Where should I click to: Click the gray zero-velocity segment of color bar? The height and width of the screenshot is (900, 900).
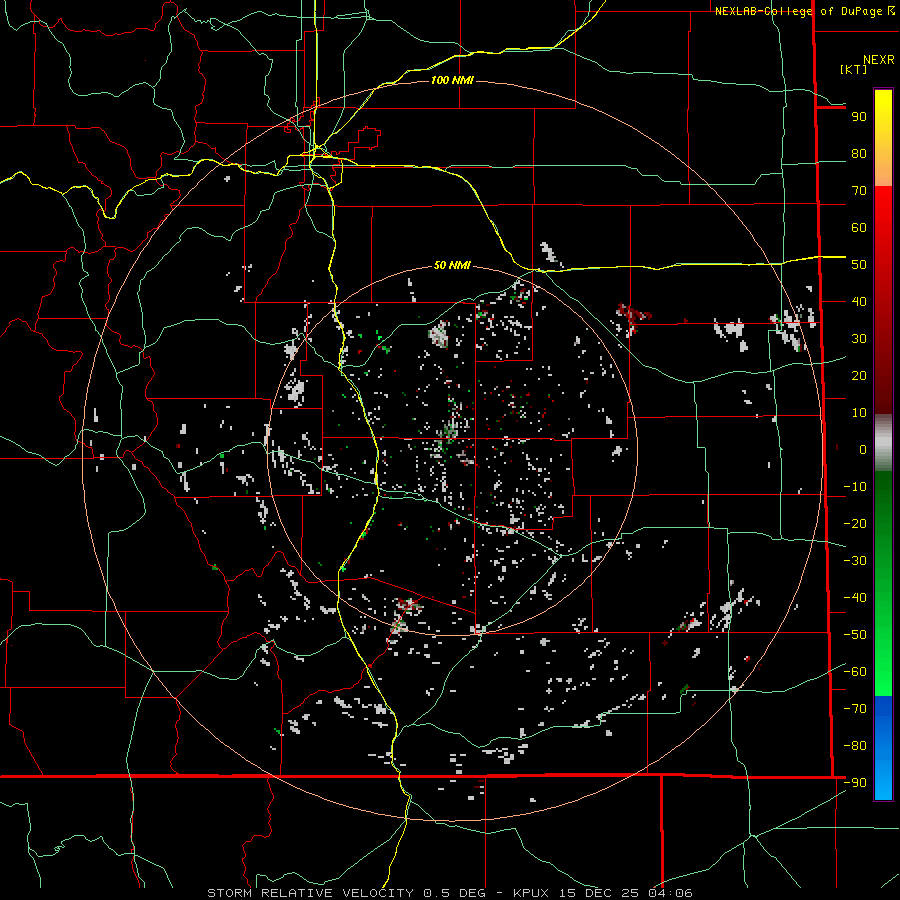click(883, 443)
